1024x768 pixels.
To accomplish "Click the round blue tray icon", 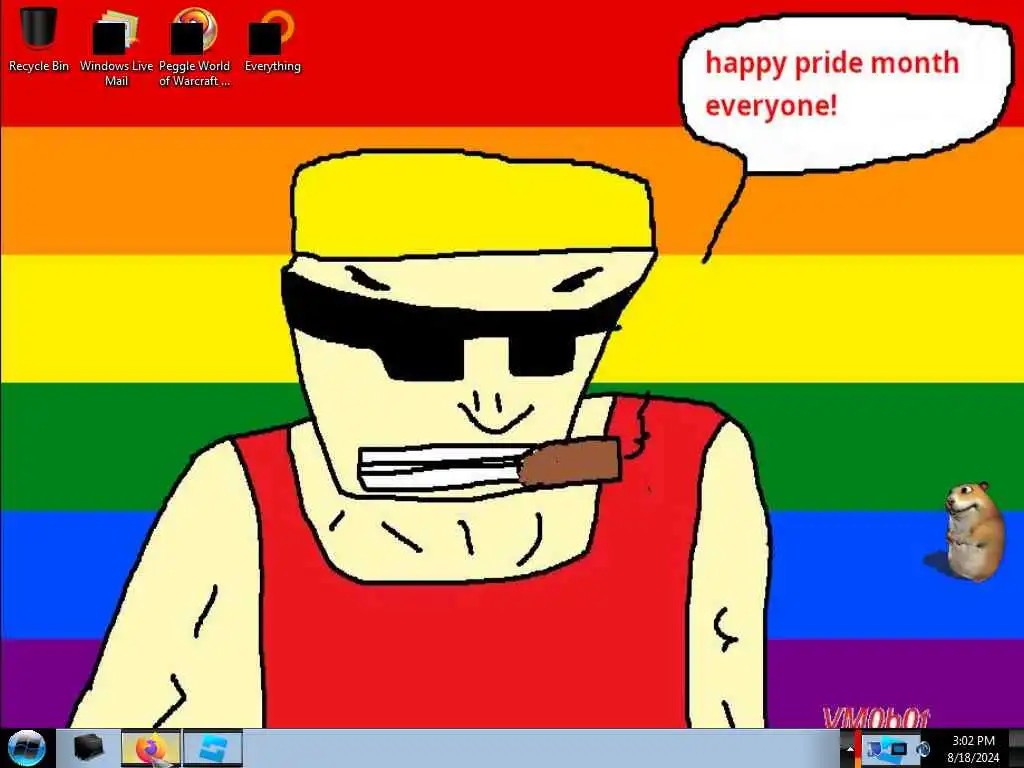I will click(x=923, y=749).
